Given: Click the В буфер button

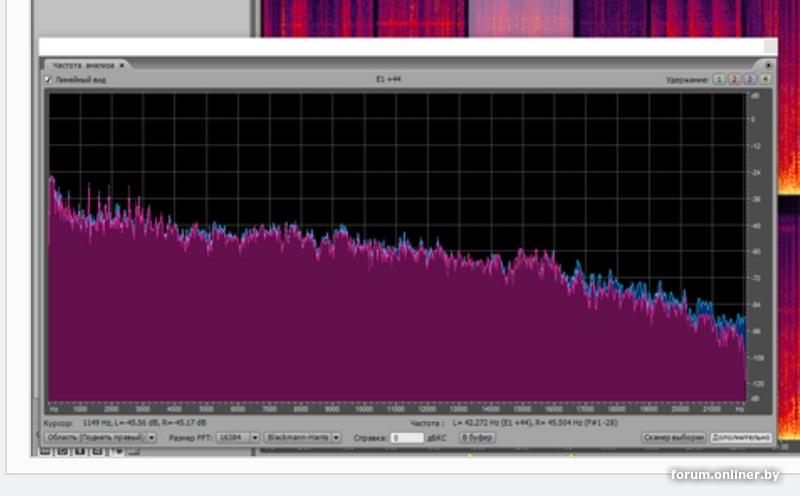Looking at the screenshot, I should coord(477,438).
